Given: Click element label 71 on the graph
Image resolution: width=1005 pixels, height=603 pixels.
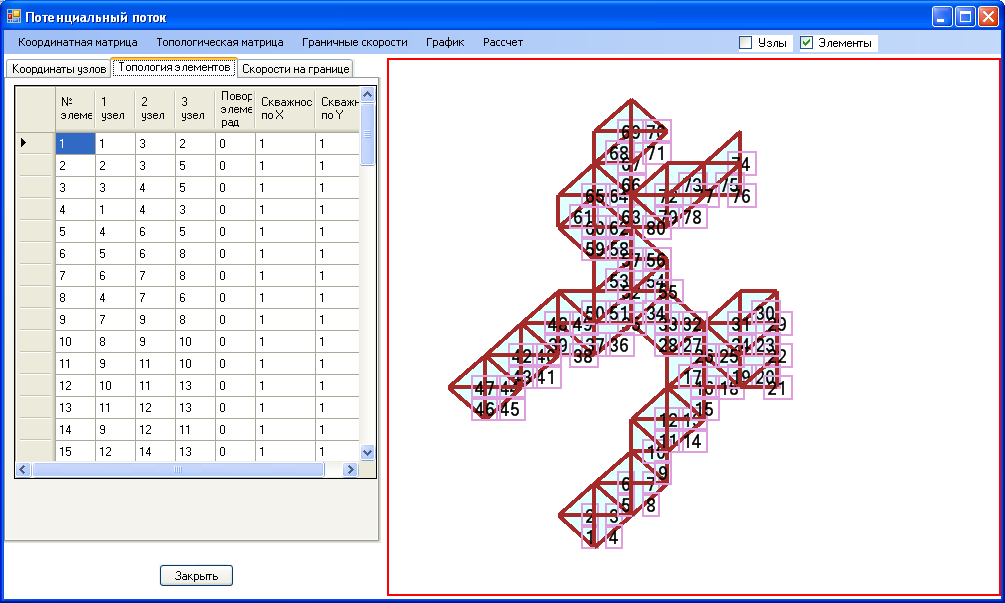Looking at the screenshot, I should click(656, 153).
